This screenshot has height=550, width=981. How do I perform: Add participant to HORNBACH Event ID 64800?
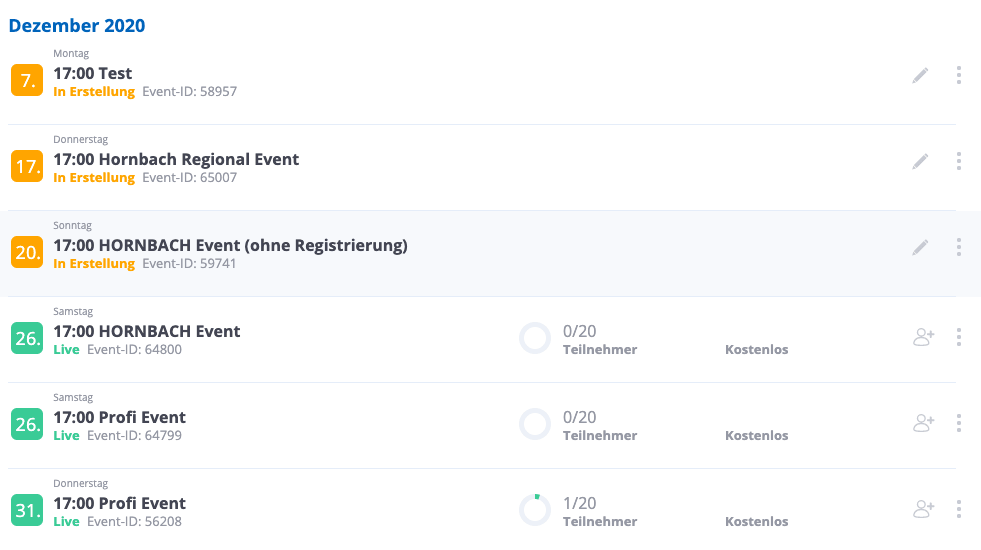click(x=923, y=338)
